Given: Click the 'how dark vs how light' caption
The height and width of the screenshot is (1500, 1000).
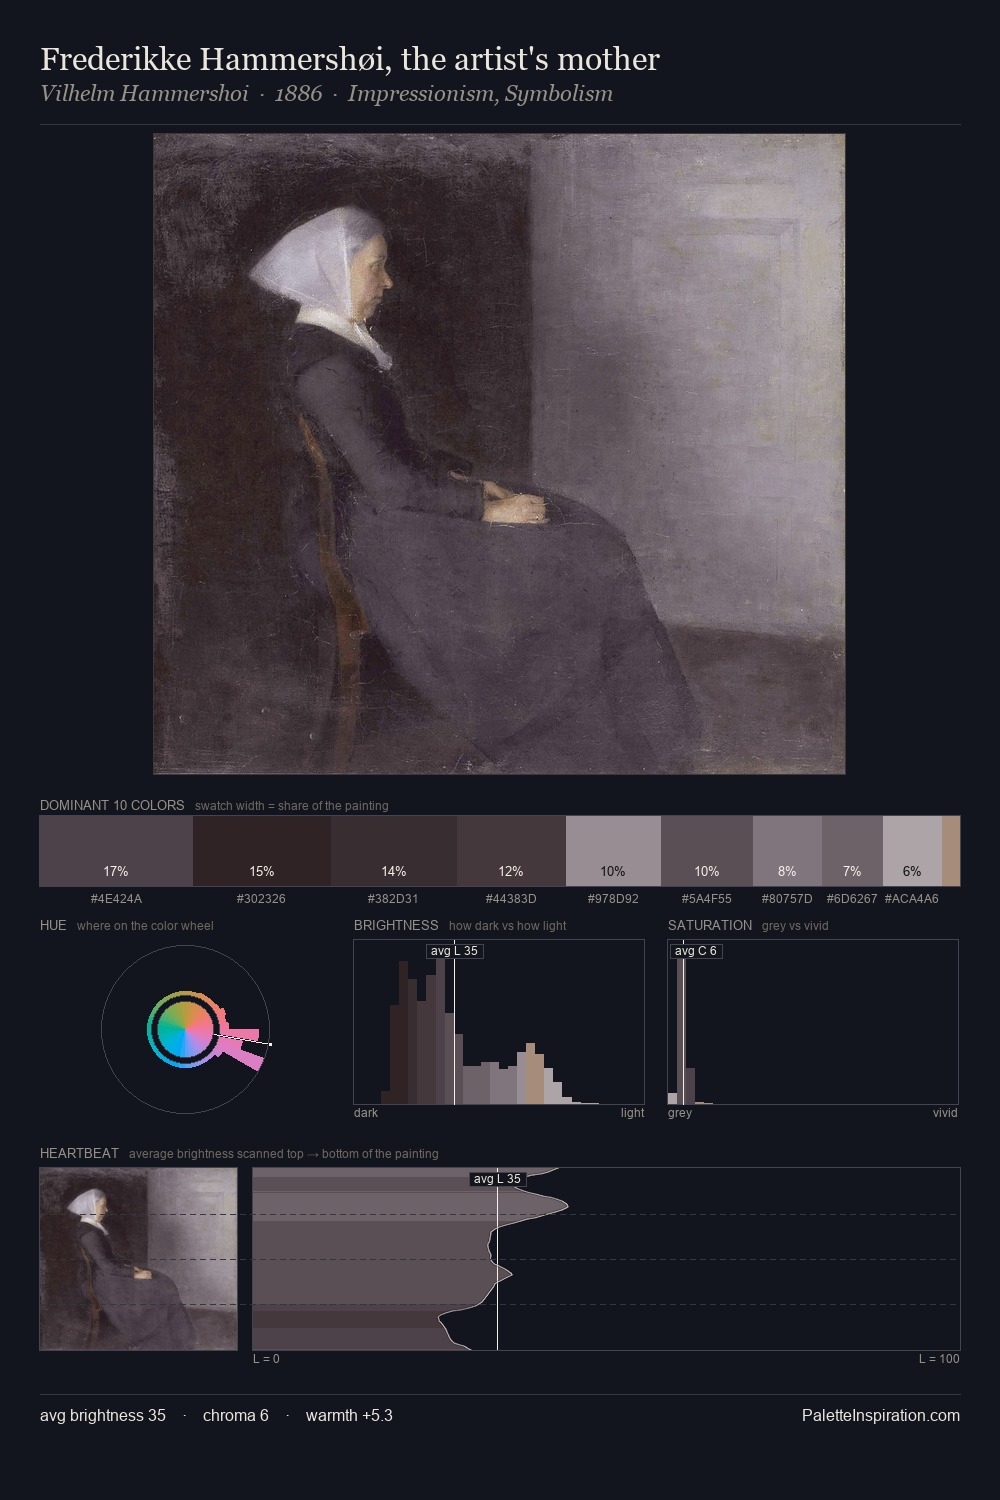Looking at the screenshot, I should point(508,926).
